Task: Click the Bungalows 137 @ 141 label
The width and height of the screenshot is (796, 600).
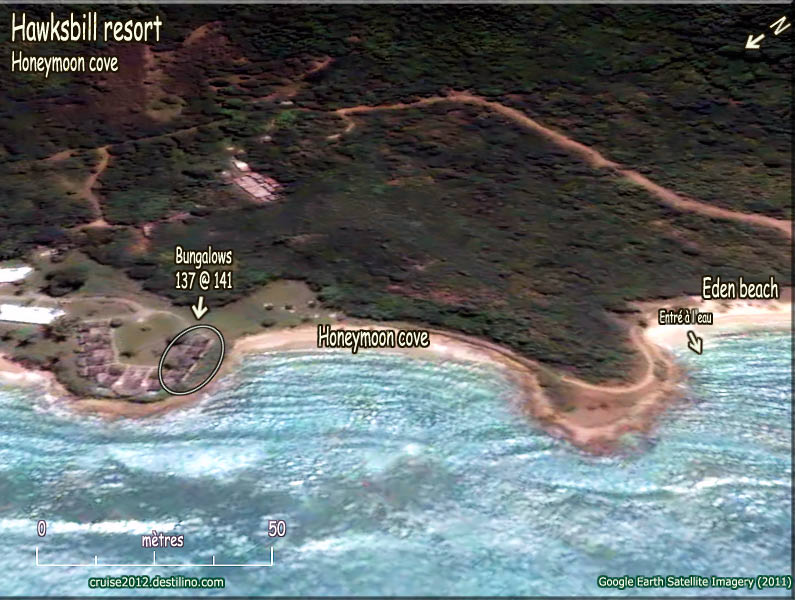Action: (x=204, y=268)
